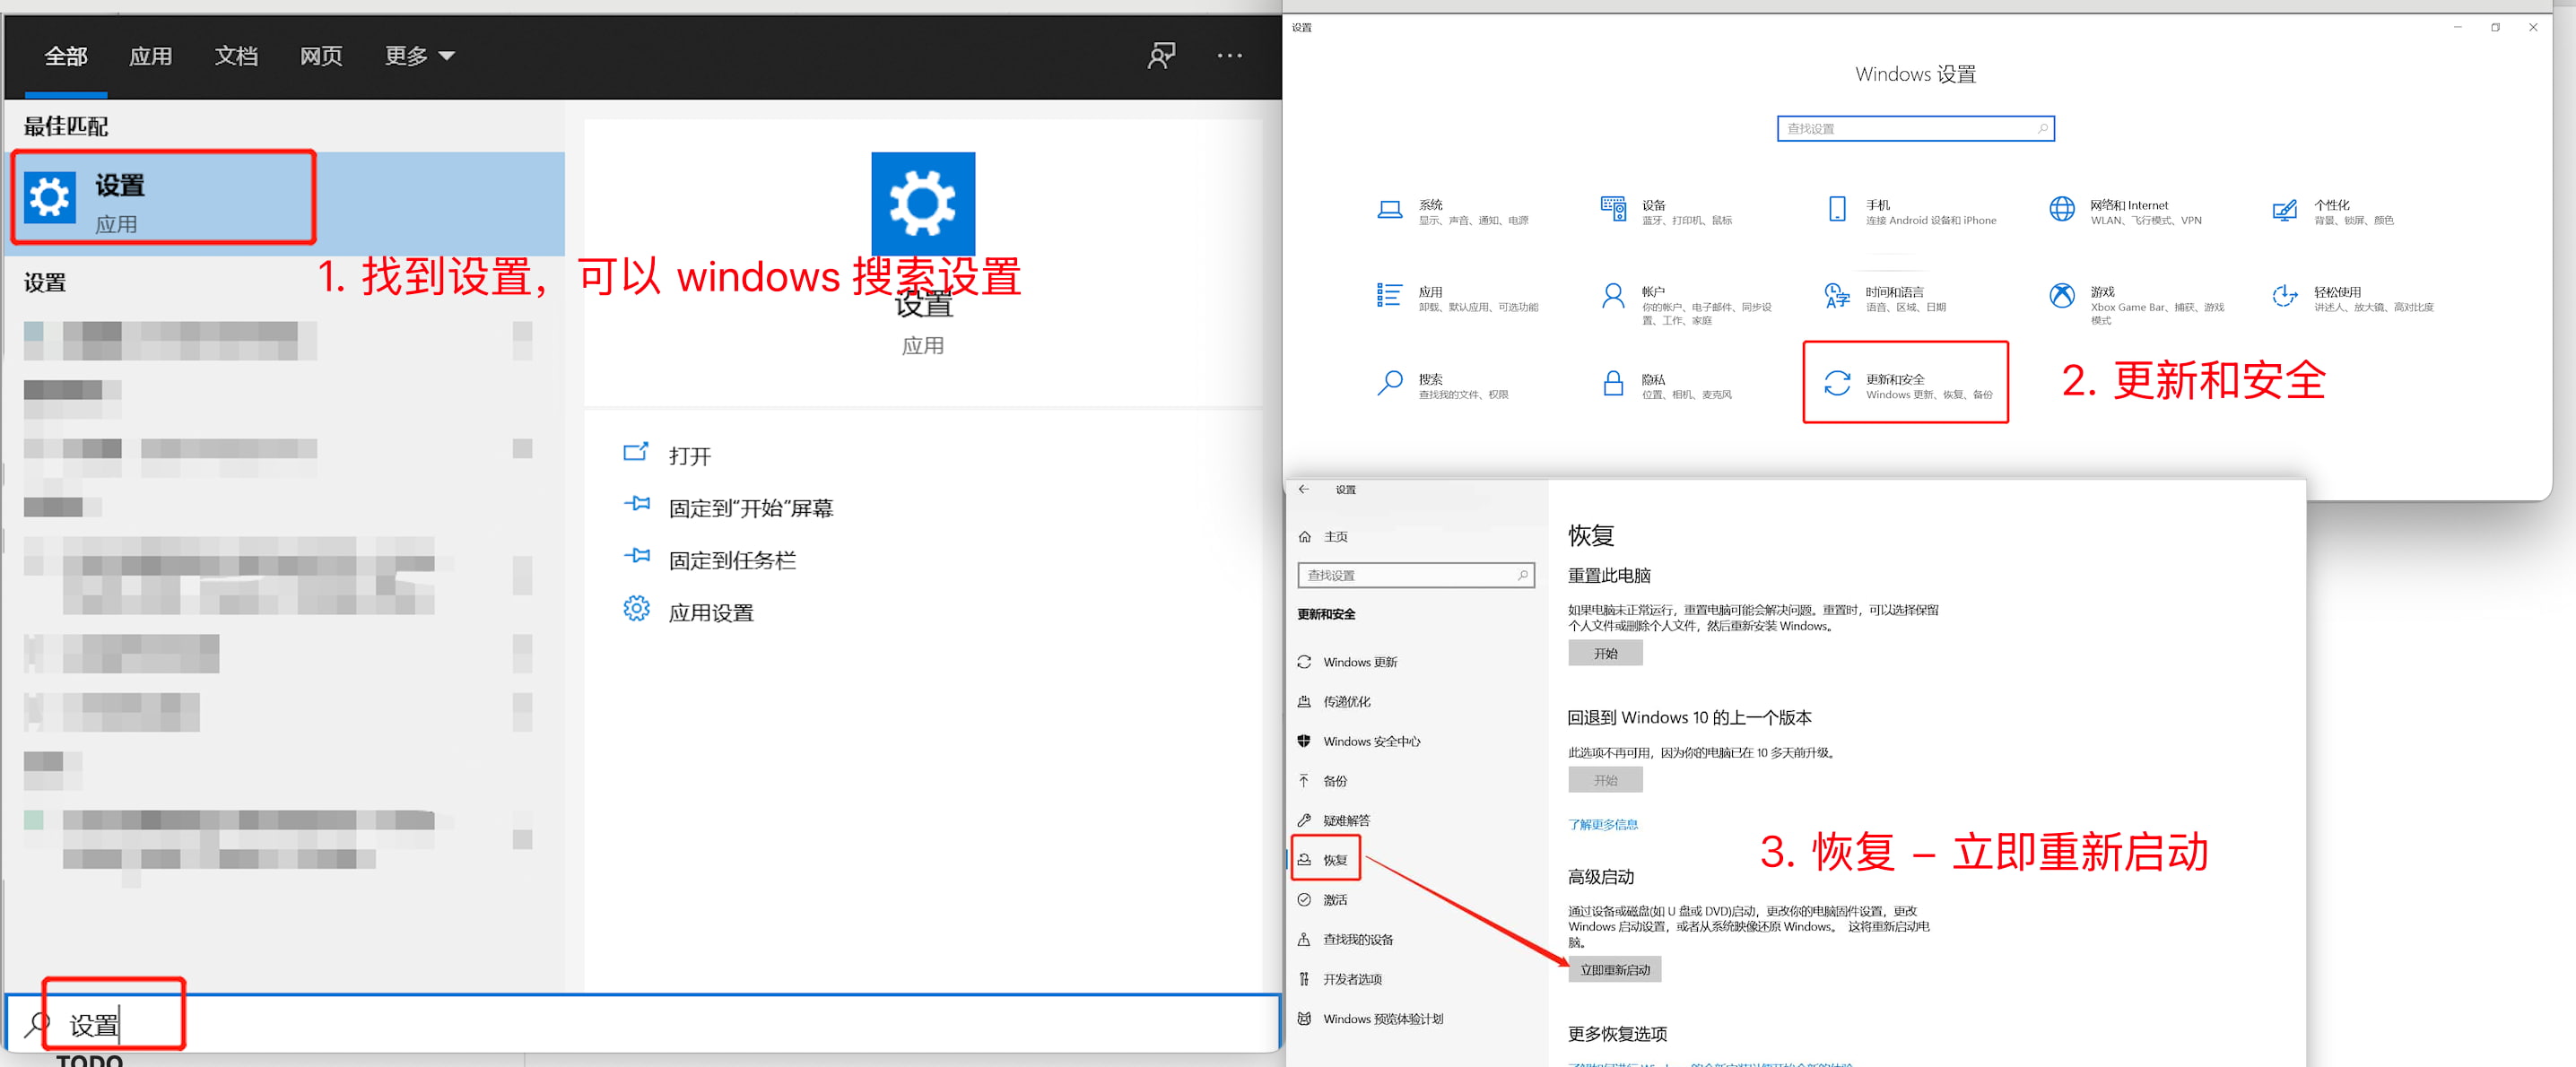
Task: Expand the 更多 dropdown in search tabs
Action: [420, 56]
